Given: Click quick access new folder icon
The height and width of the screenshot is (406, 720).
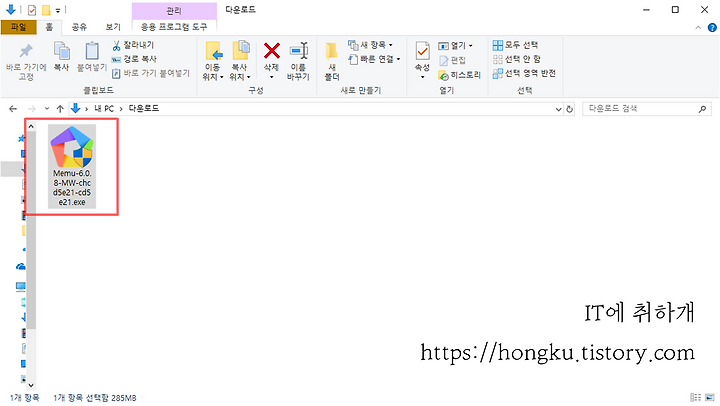Looking at the screenshot, I should click(46, 10).
